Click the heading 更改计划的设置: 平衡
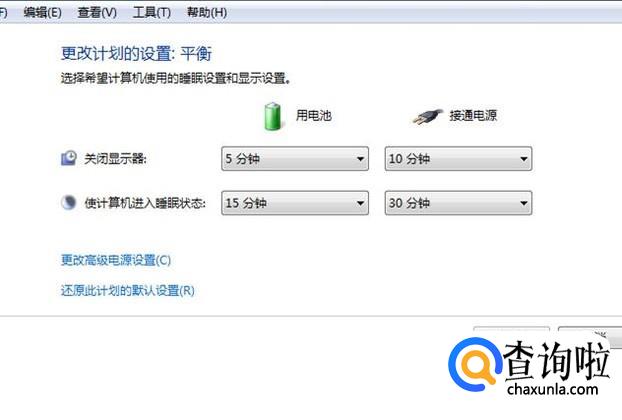This screenshot has height=420, width=622. coord(136,54)
